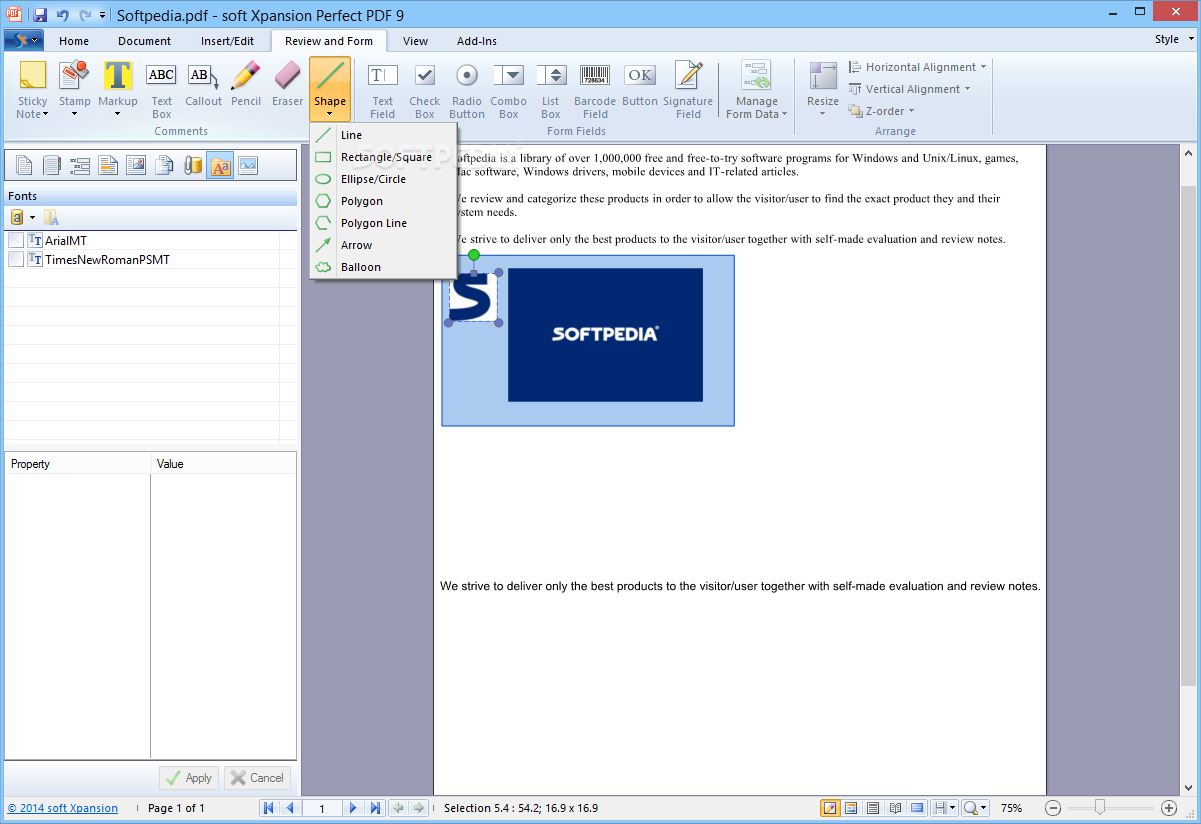This screenshot has height=824, width=1201.
Task: Open the Resize dropdown
Action: click(823, 89)
